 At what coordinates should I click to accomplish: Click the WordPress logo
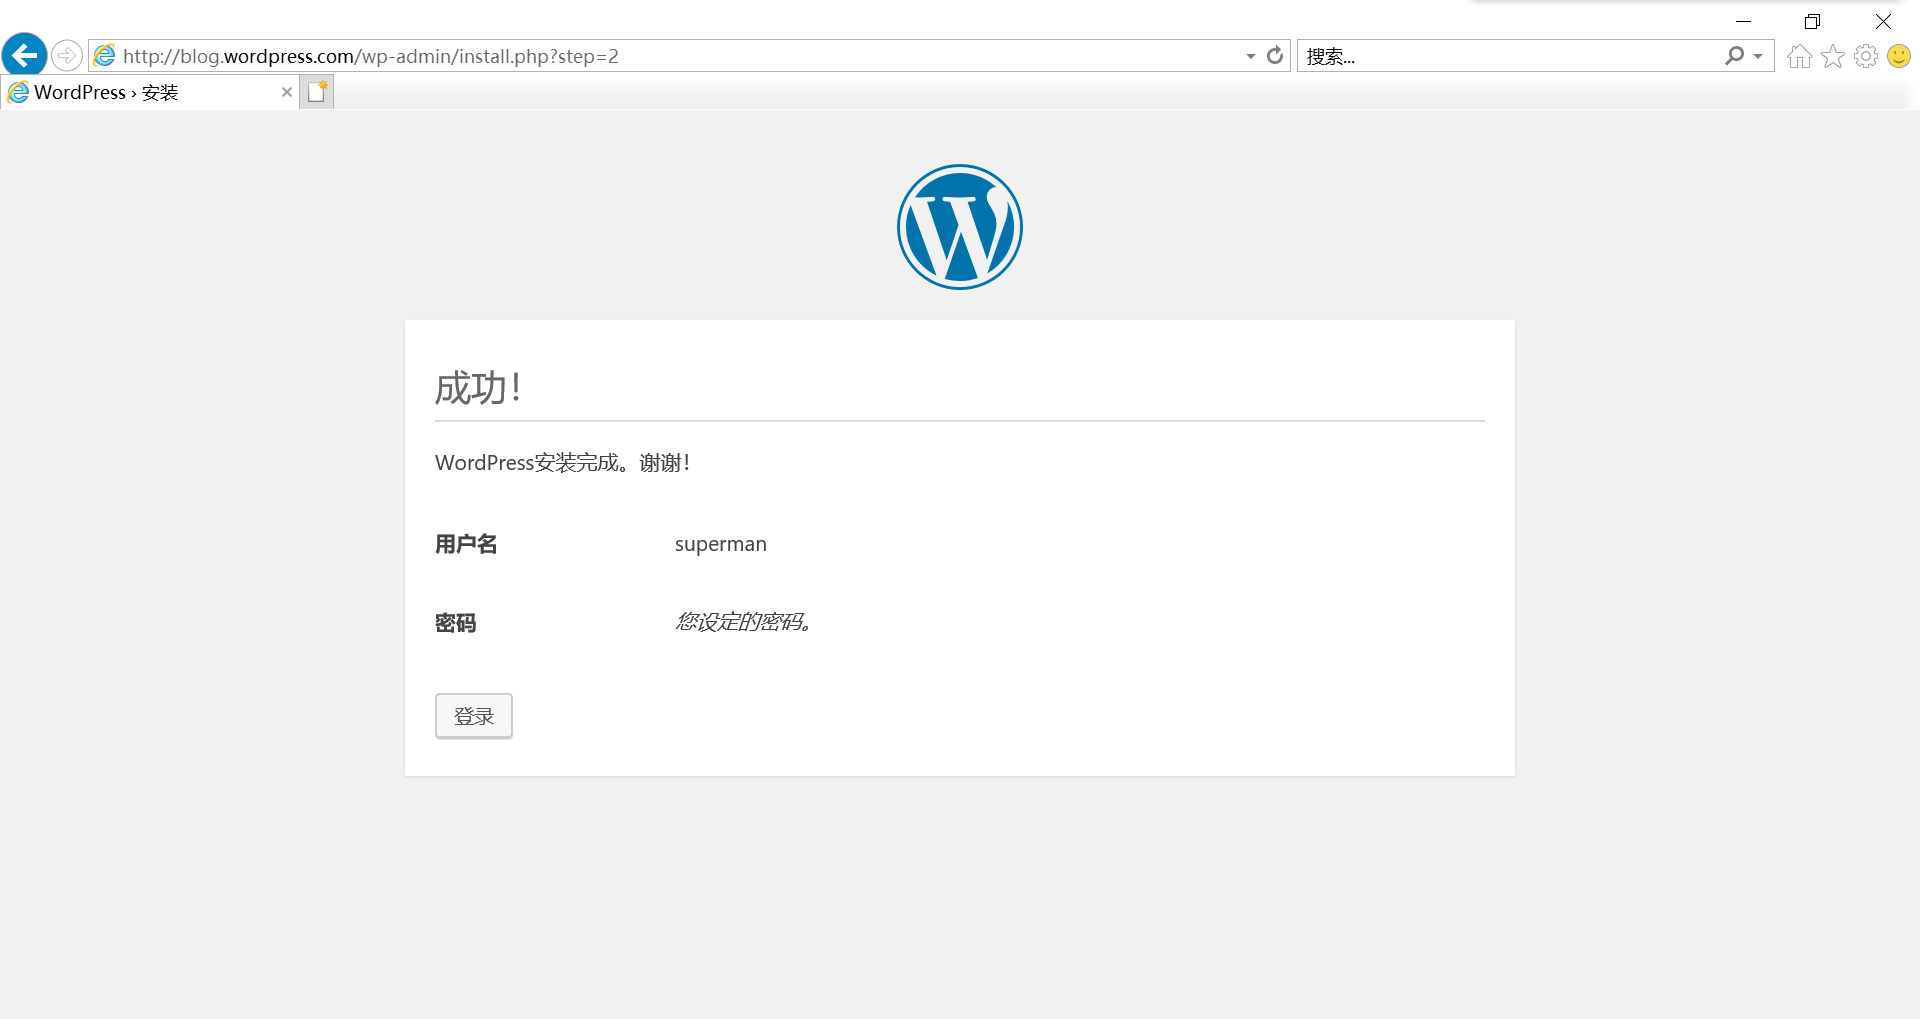tap(960, 227)
